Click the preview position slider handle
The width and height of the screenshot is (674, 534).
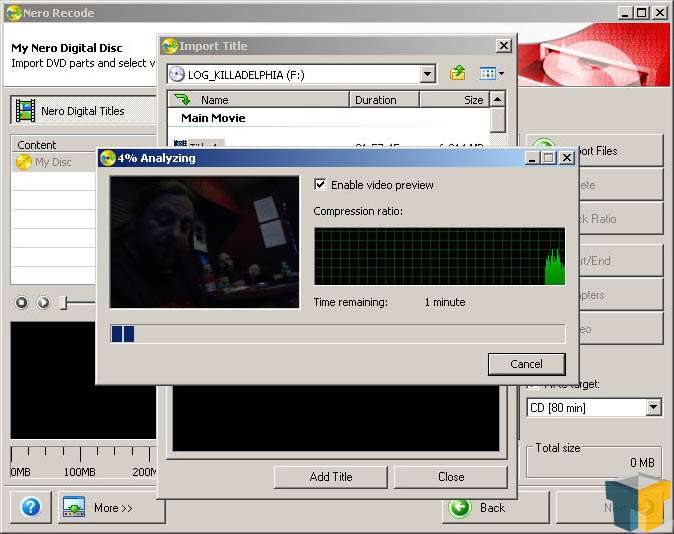click(64, 303)
